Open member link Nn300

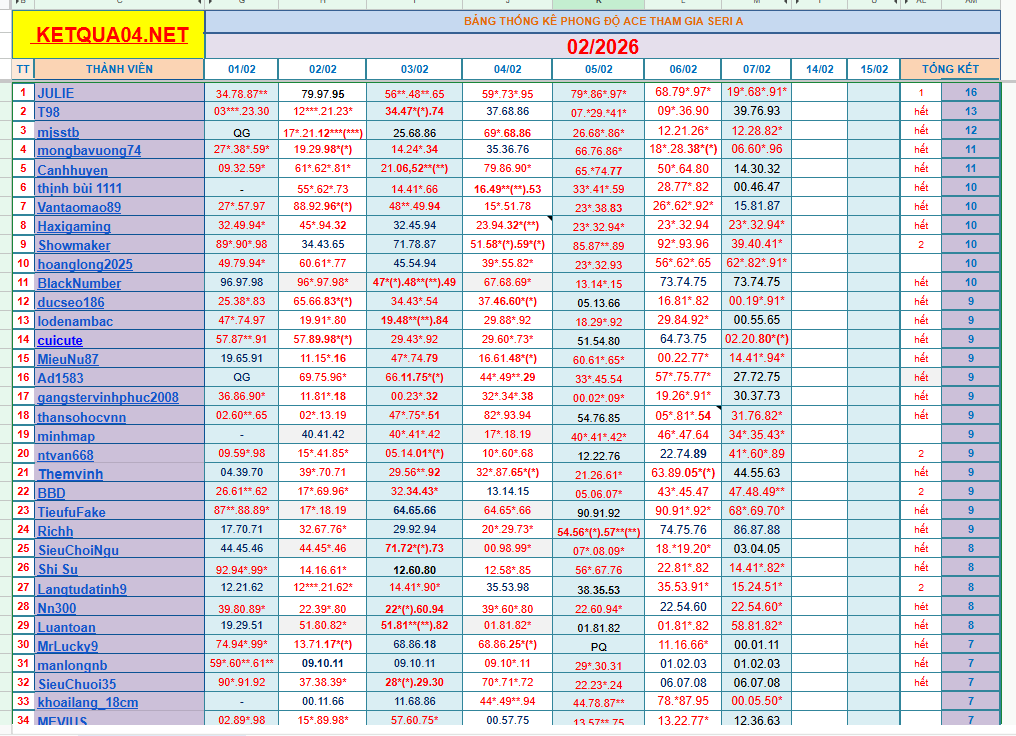point(56,608)
